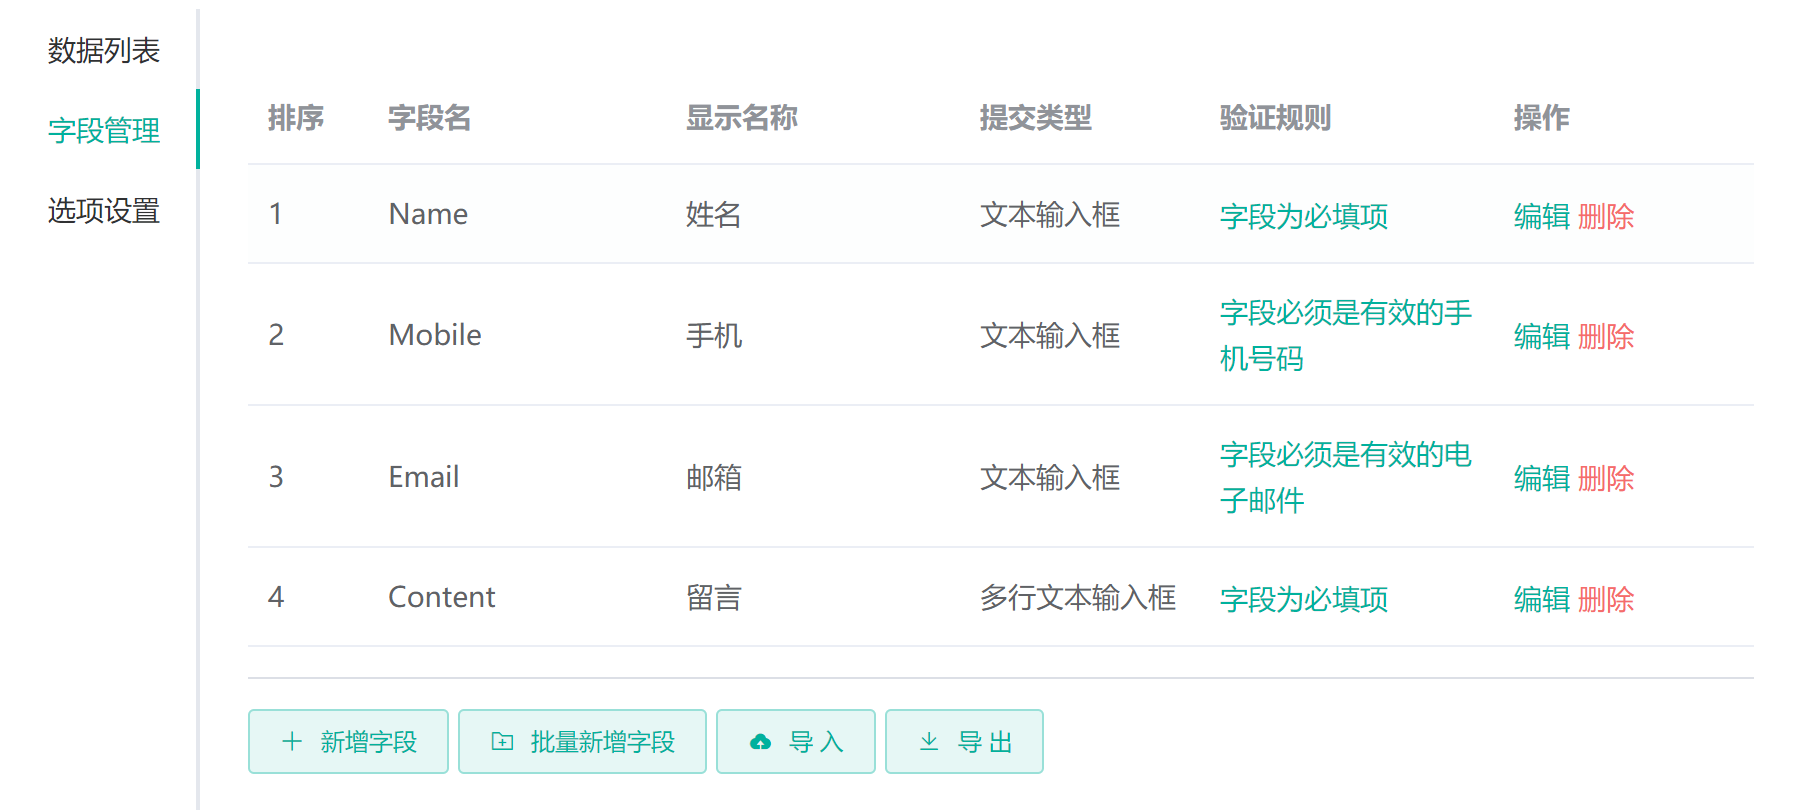
Task: Edit the Content field row
Action: click(1541, 599)
